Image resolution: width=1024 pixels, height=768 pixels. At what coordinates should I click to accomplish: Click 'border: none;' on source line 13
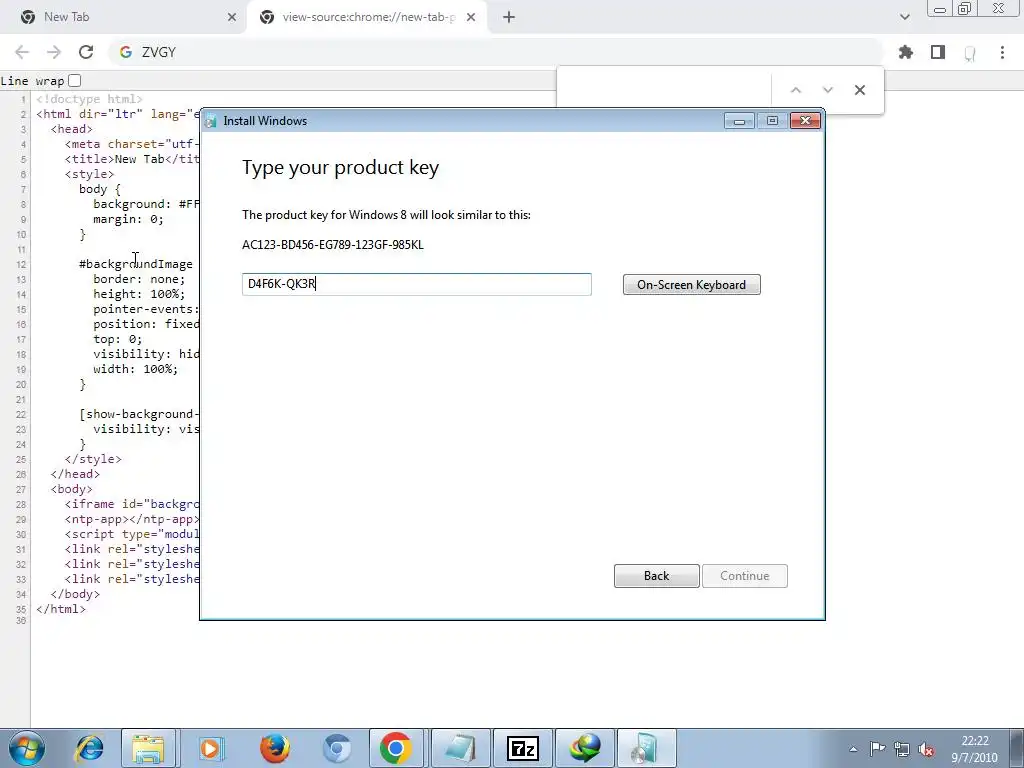(x=139, y=279)
